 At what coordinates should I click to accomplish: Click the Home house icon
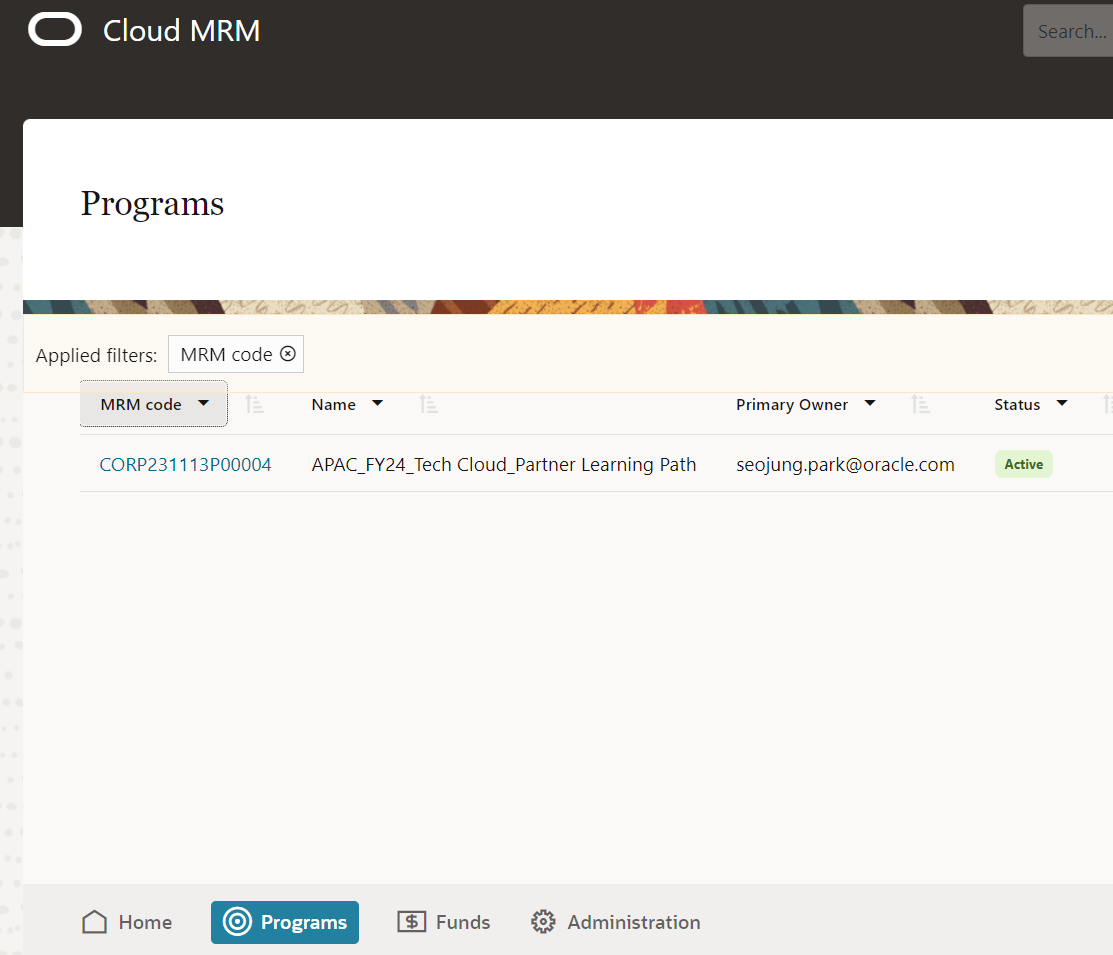pyautogui.click(x=94, y=922)
